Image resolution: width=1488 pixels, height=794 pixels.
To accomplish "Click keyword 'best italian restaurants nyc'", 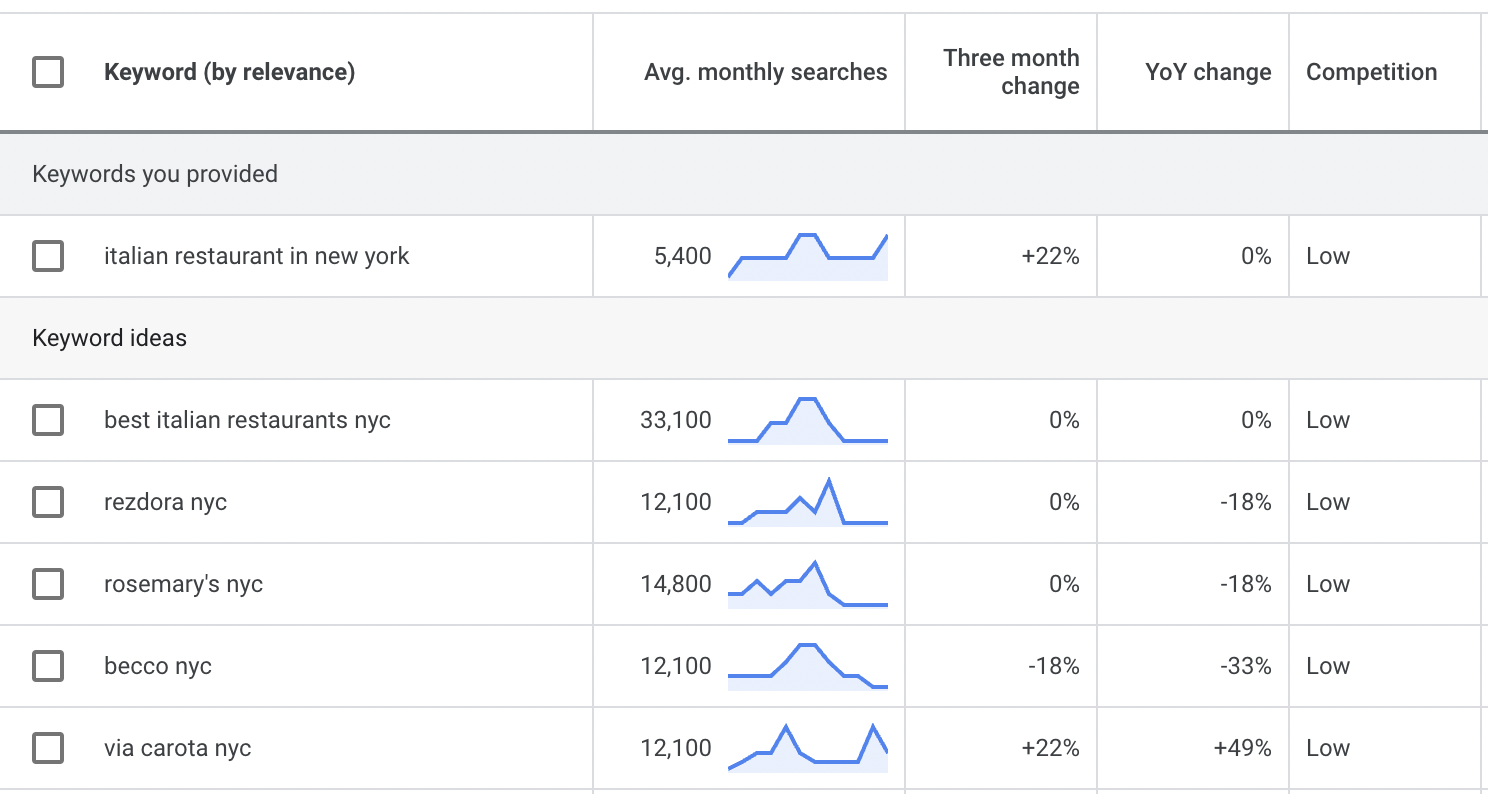I will click(247, 420).
